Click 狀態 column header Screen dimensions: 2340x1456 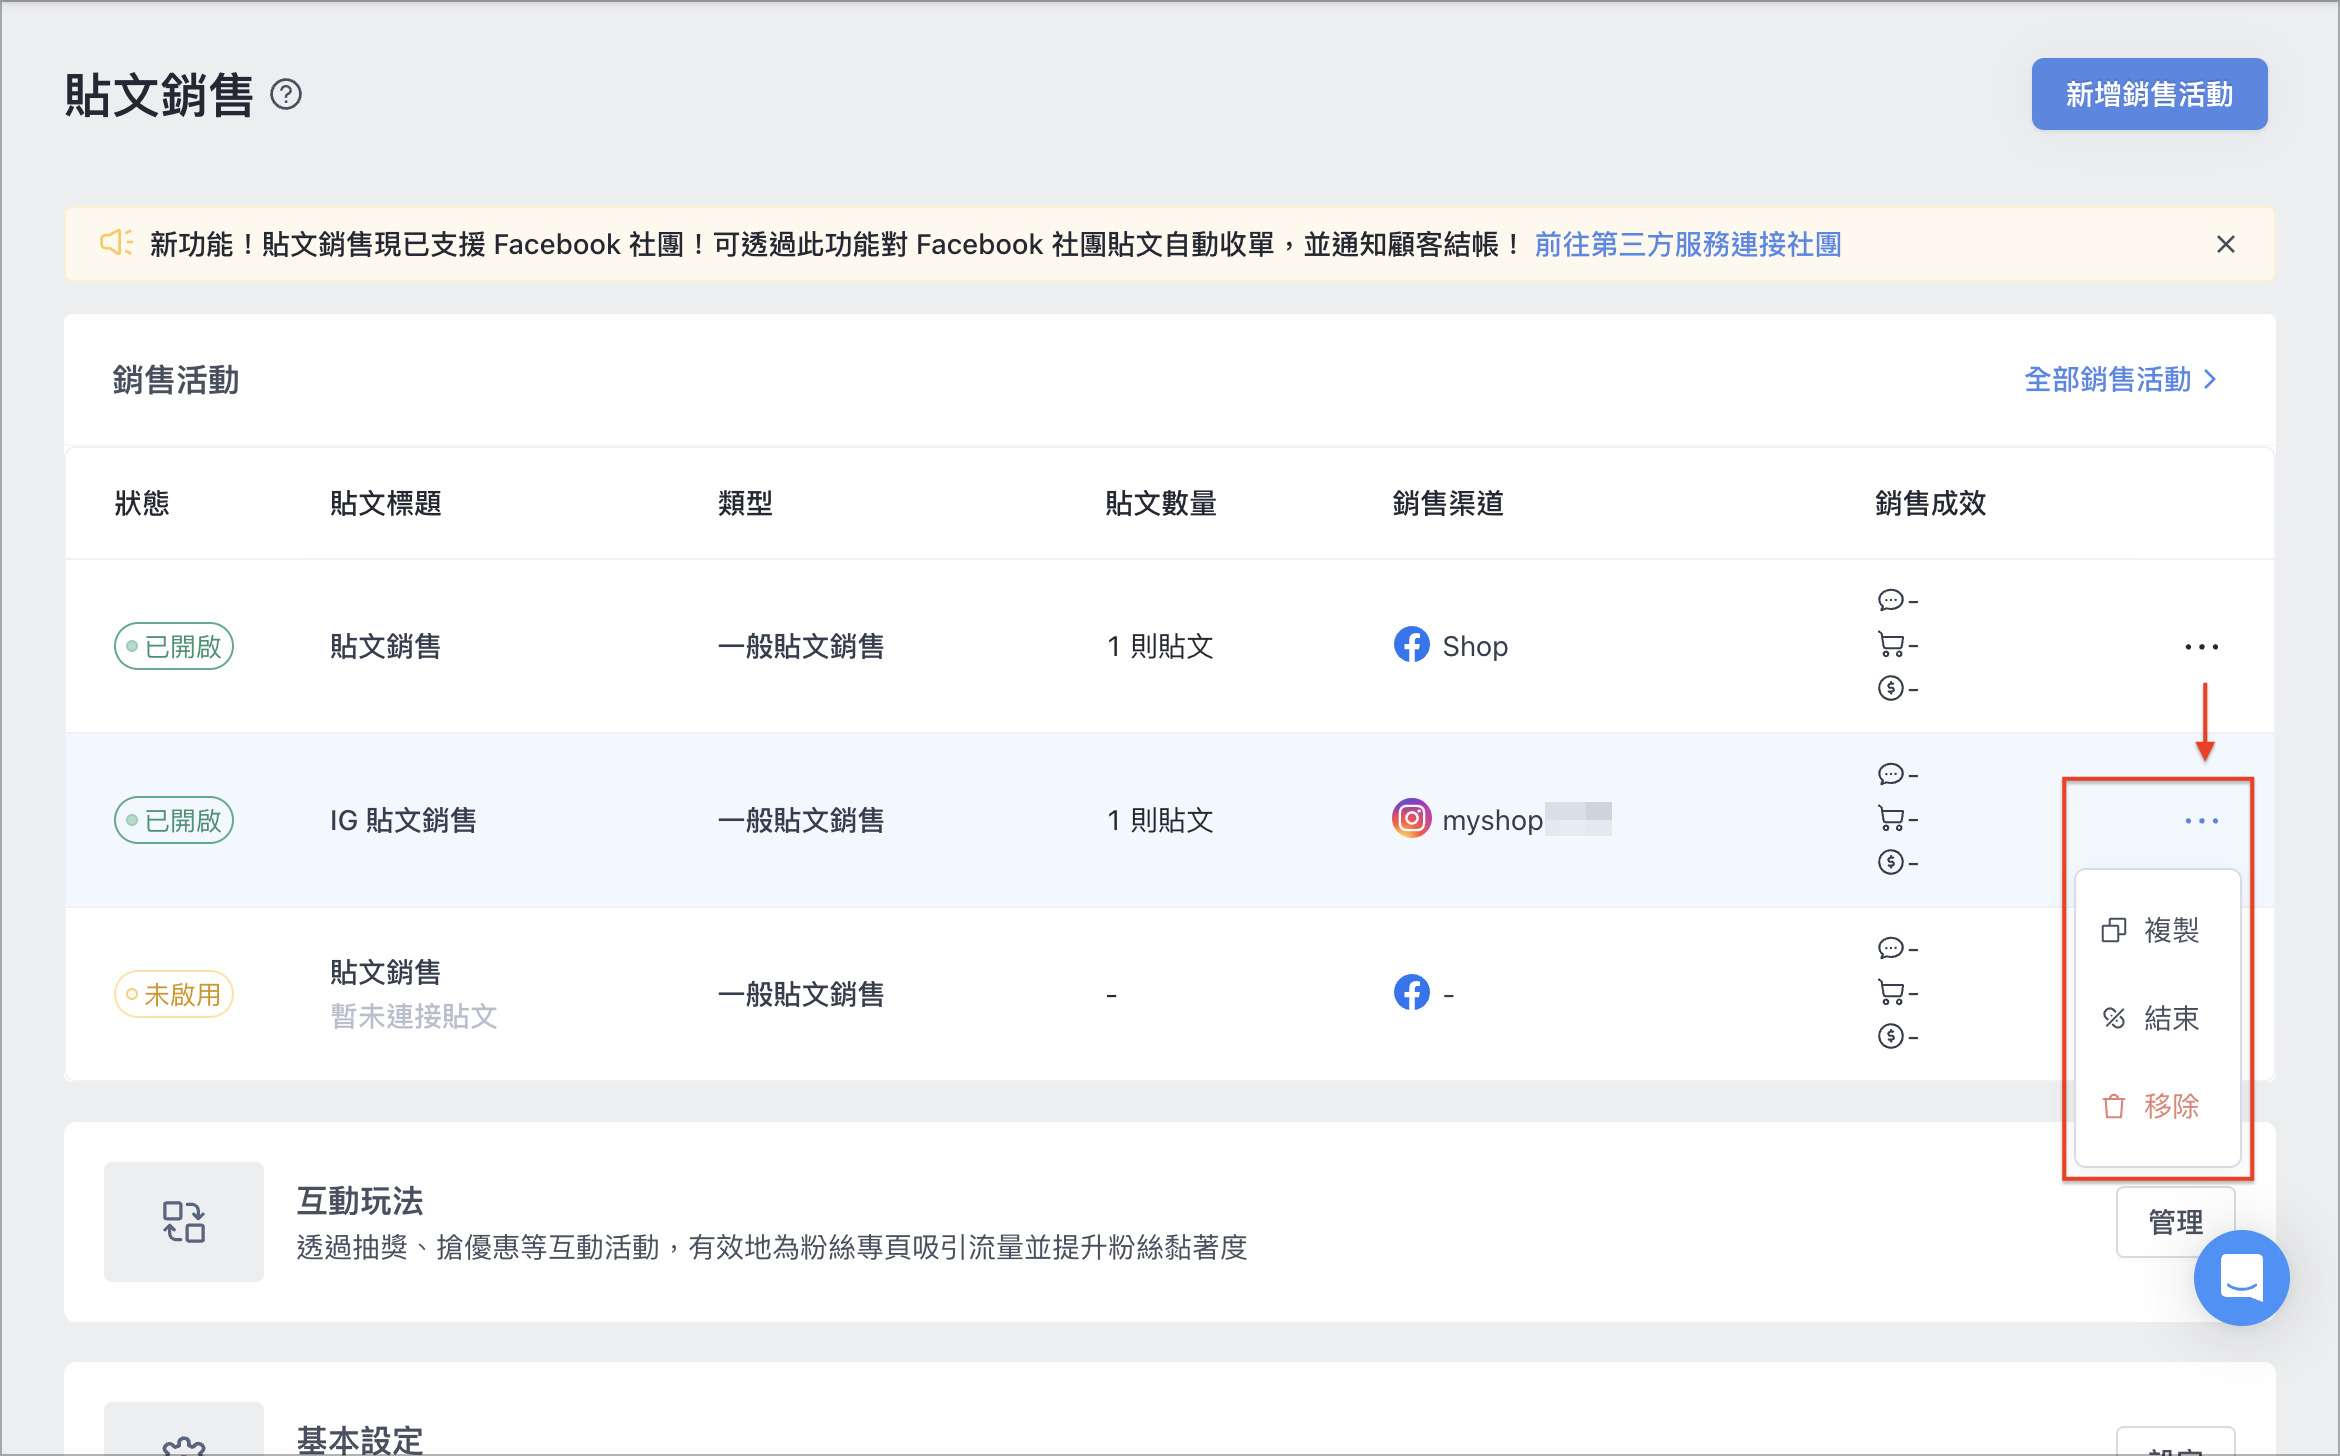[x=142, y=504]
